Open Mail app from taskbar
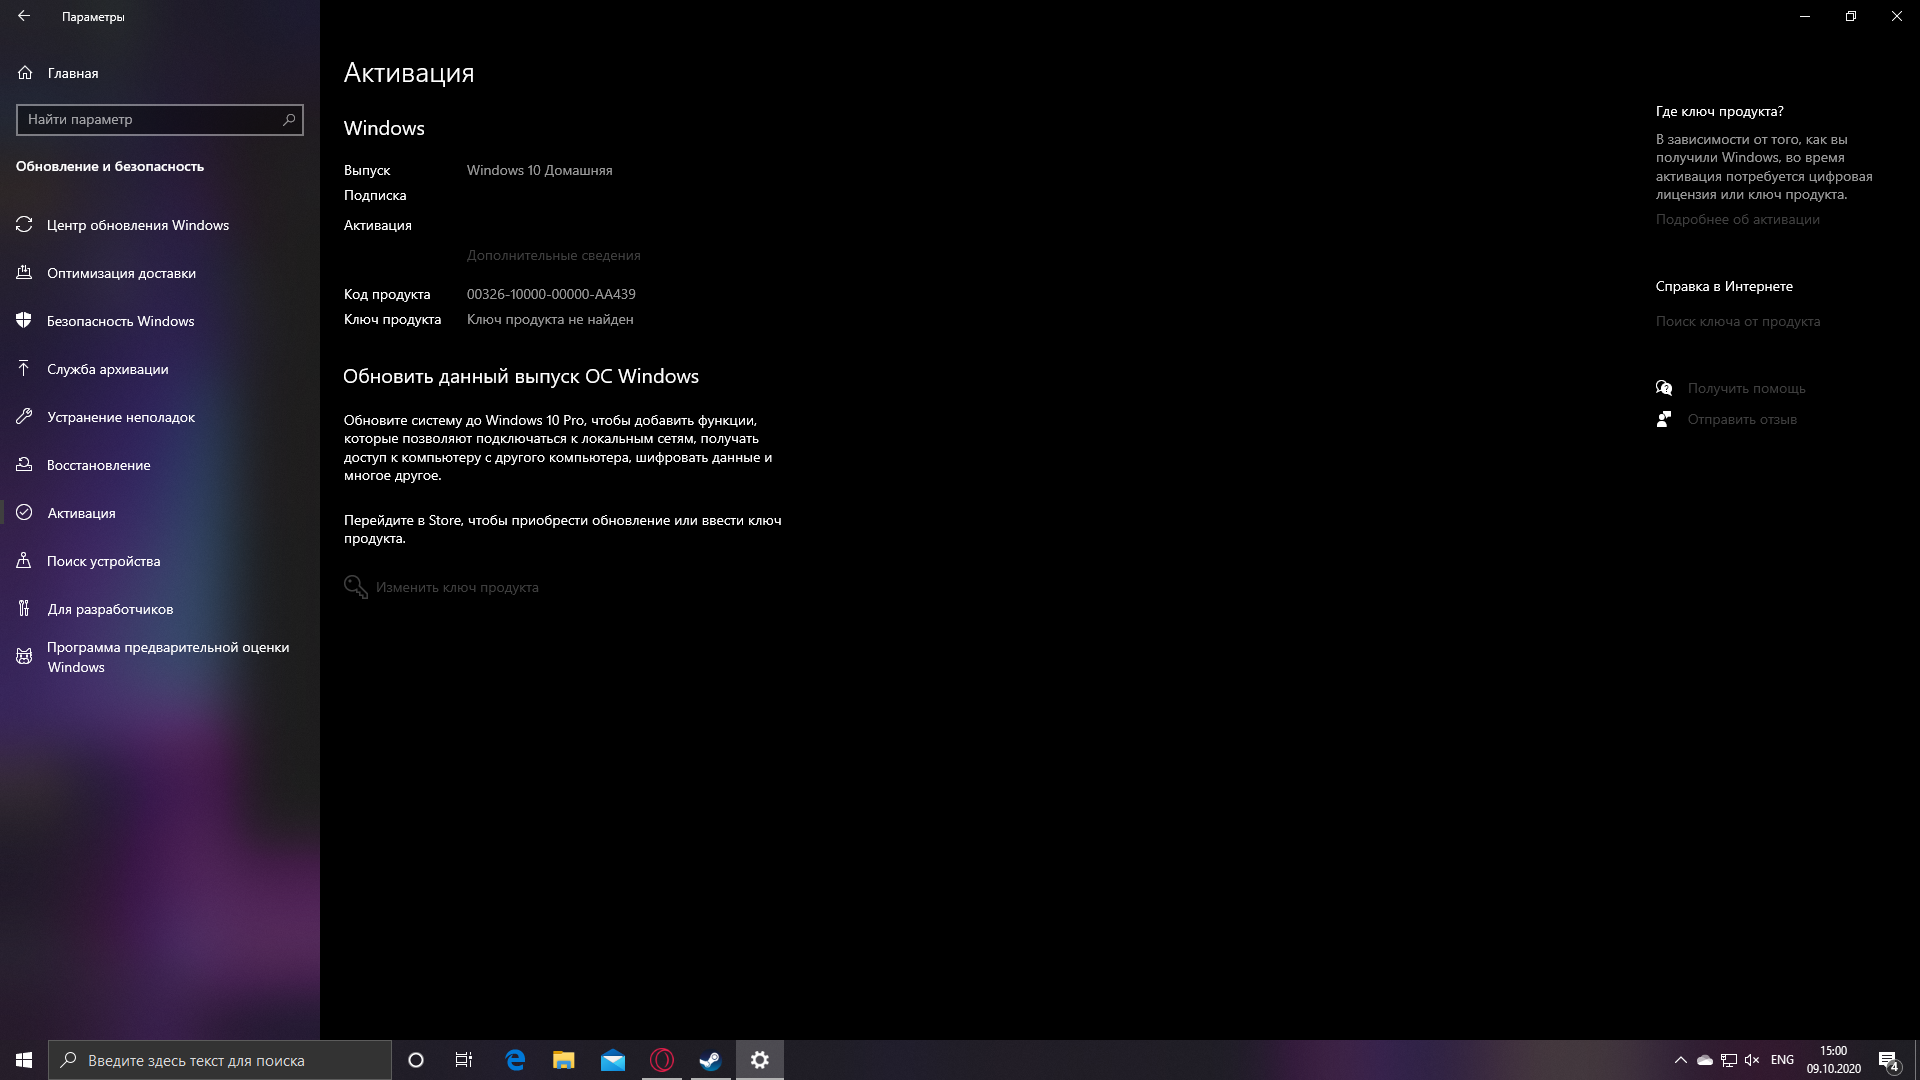 coord(613,1060)
